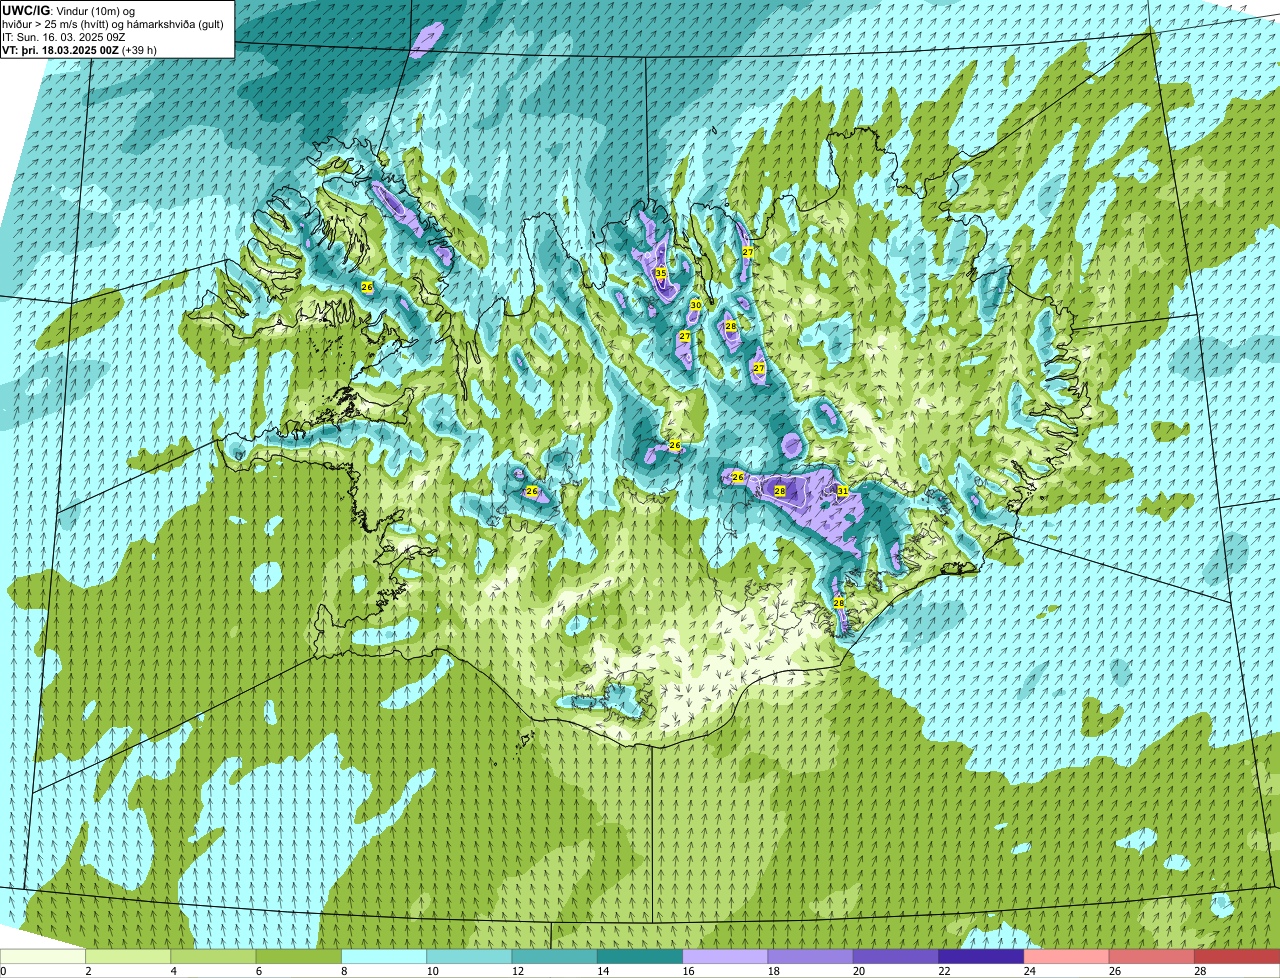Click the legend scale value 8
1280x978 pixels.
click(344, 971)
